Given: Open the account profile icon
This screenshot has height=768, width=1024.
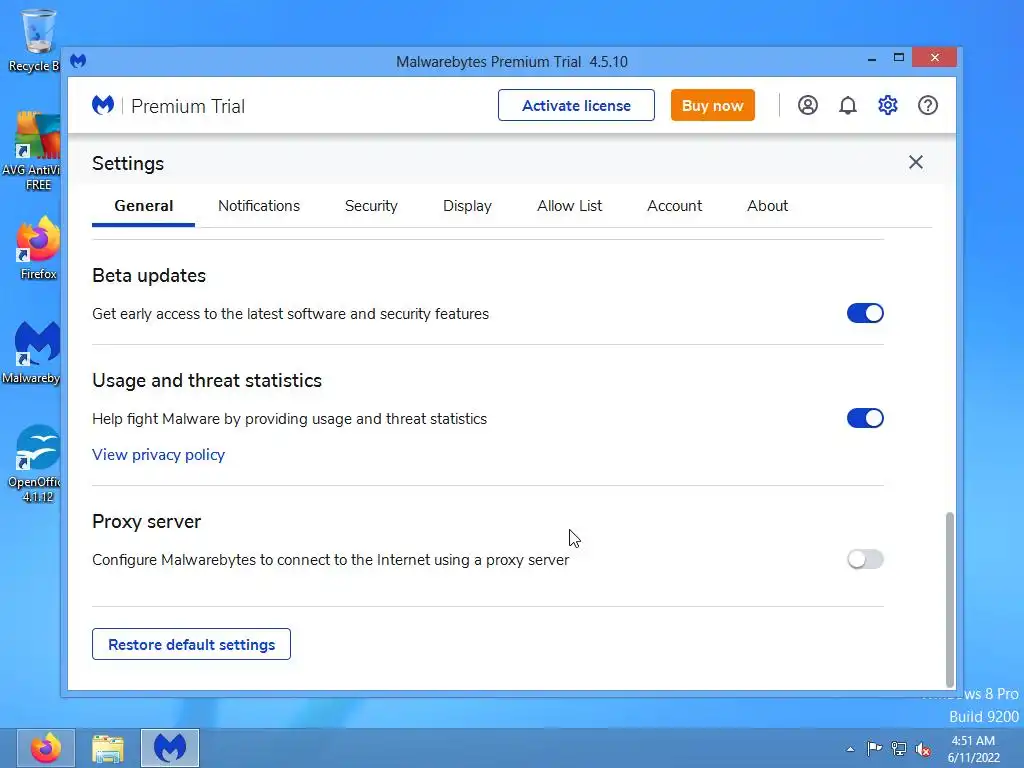Looking at the screenshot, I should click(x=807, y=105).
